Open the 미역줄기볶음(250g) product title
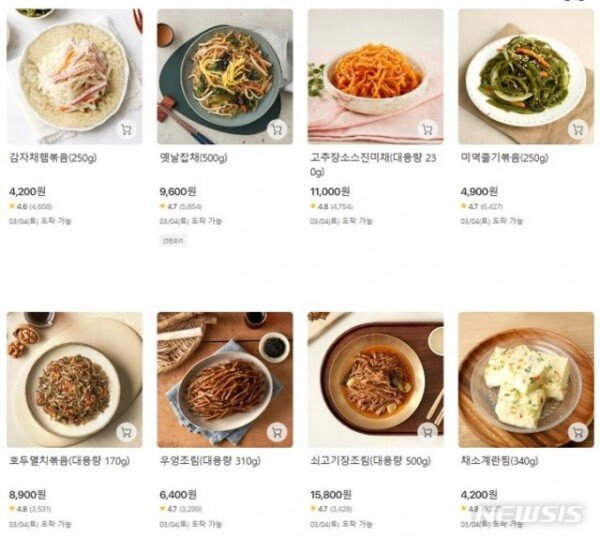 [x=504, y=158]
